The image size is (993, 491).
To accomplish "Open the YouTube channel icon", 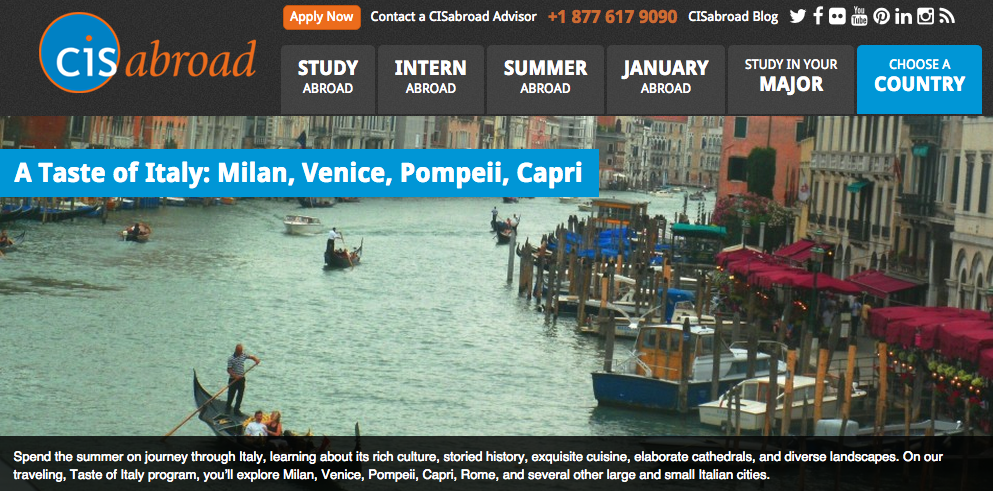I will [x=859, y=16].
